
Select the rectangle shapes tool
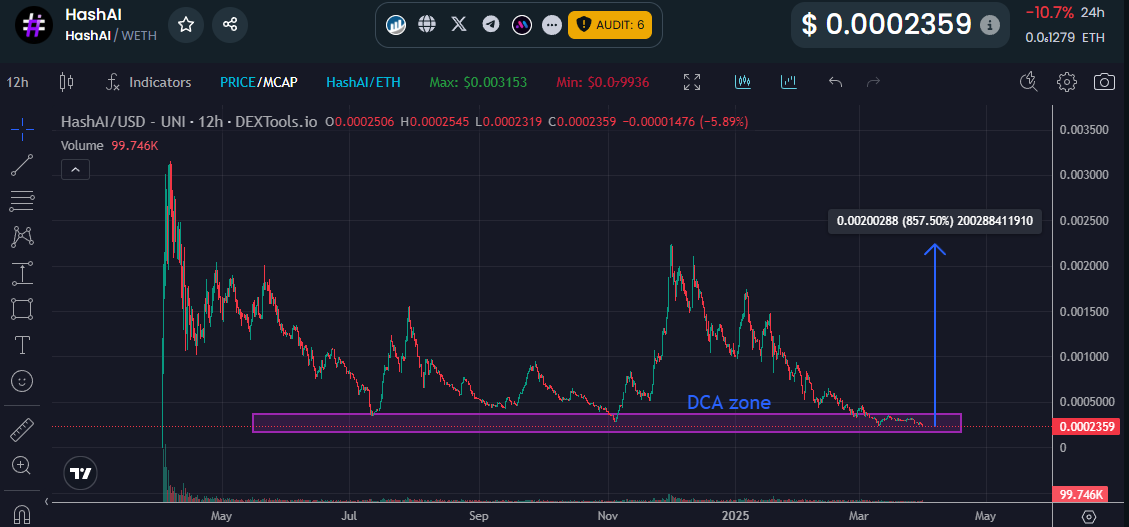(22, 309)
